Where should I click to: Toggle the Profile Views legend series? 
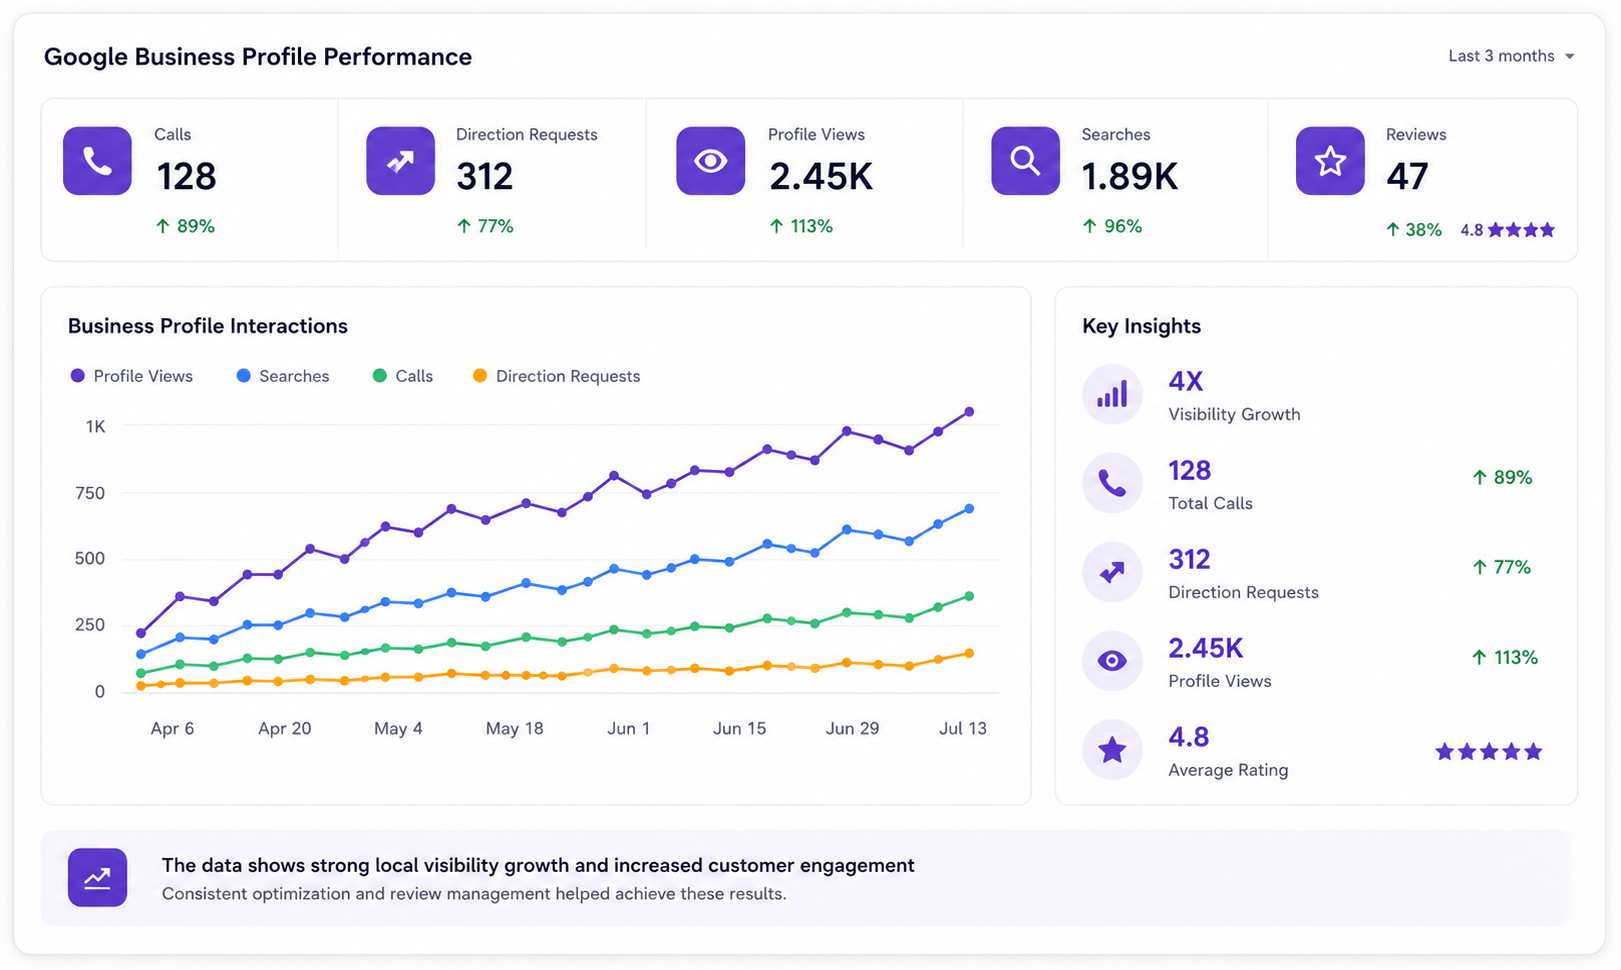132,376
